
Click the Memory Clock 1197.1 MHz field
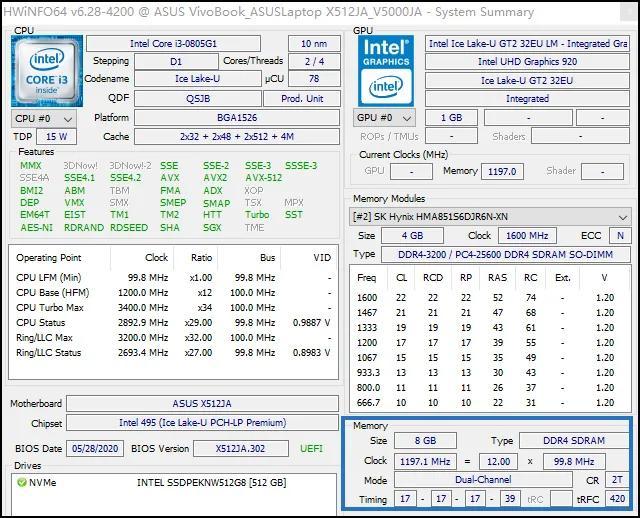(425, 462)
